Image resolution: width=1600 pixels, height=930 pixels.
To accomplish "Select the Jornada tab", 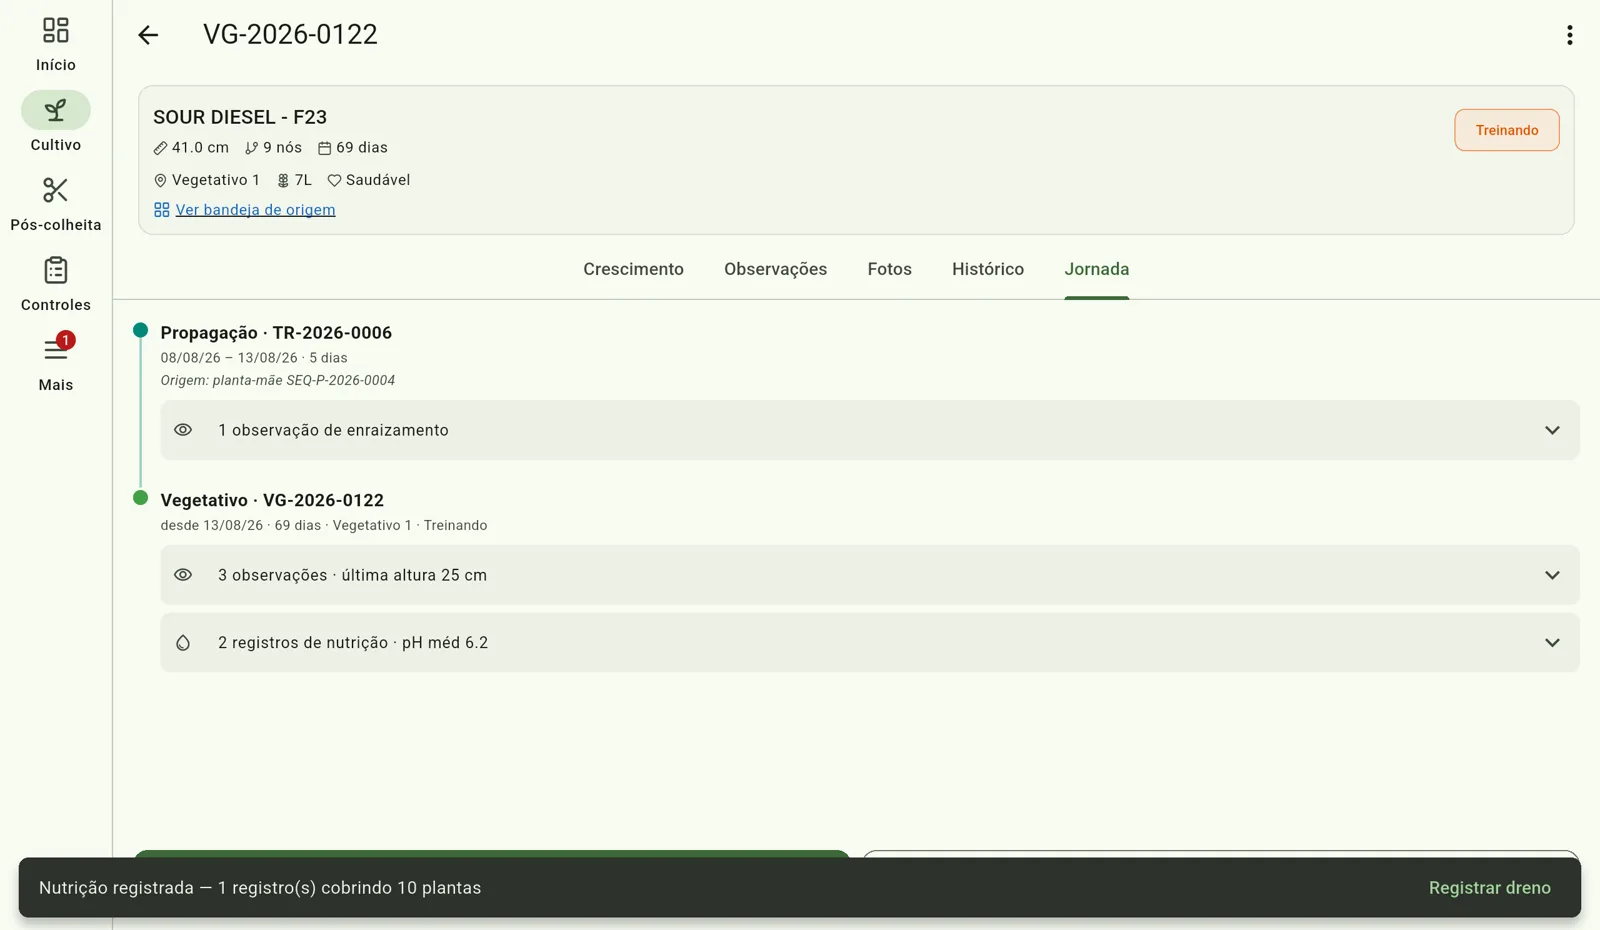I will 1096,269.
